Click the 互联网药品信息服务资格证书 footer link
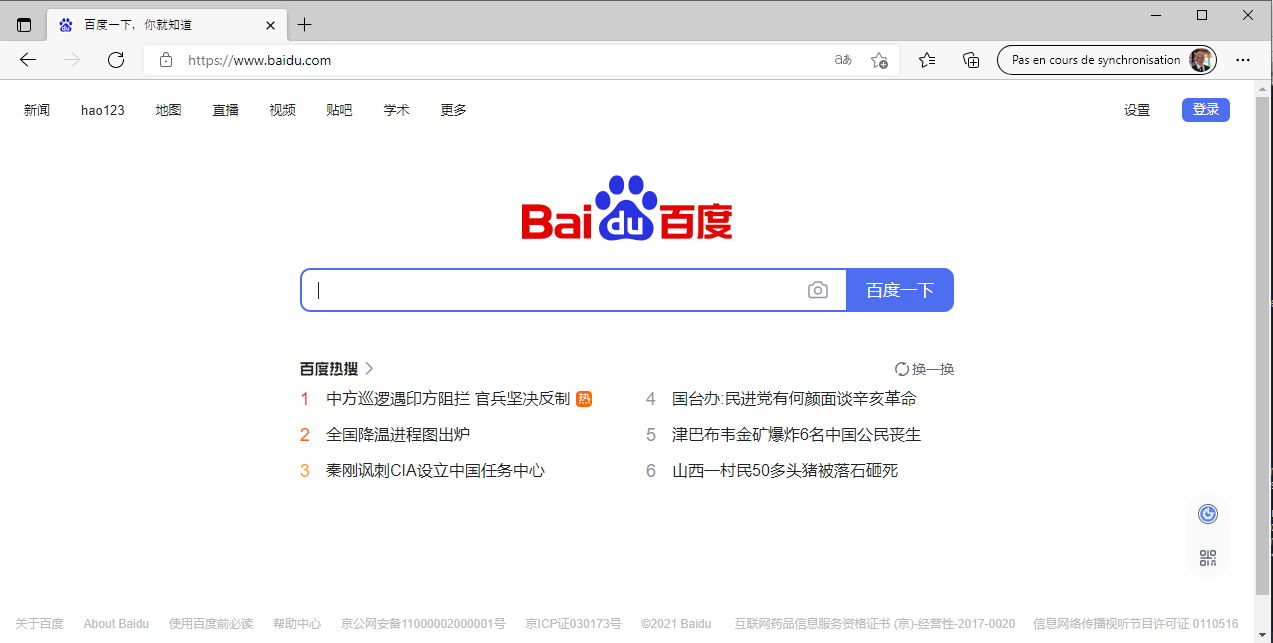 (874, 624)
